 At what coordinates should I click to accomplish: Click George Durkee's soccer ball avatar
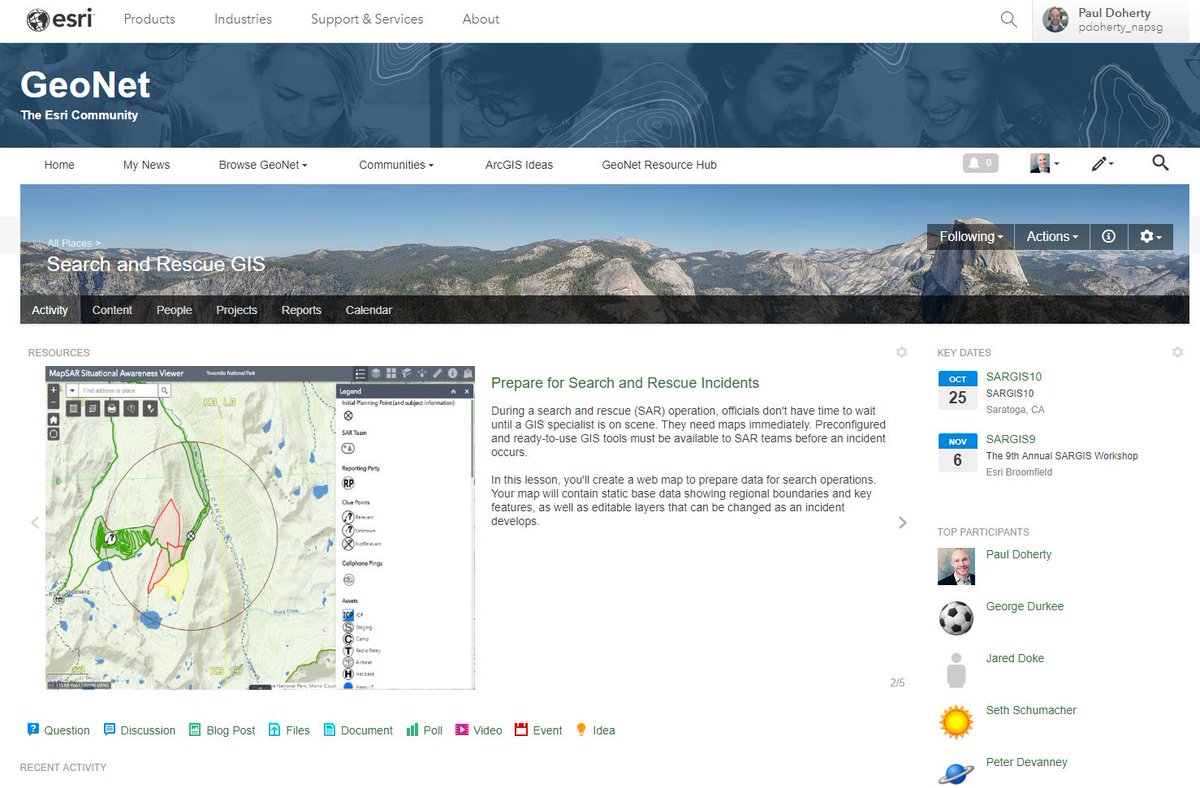tap(956, 618)
